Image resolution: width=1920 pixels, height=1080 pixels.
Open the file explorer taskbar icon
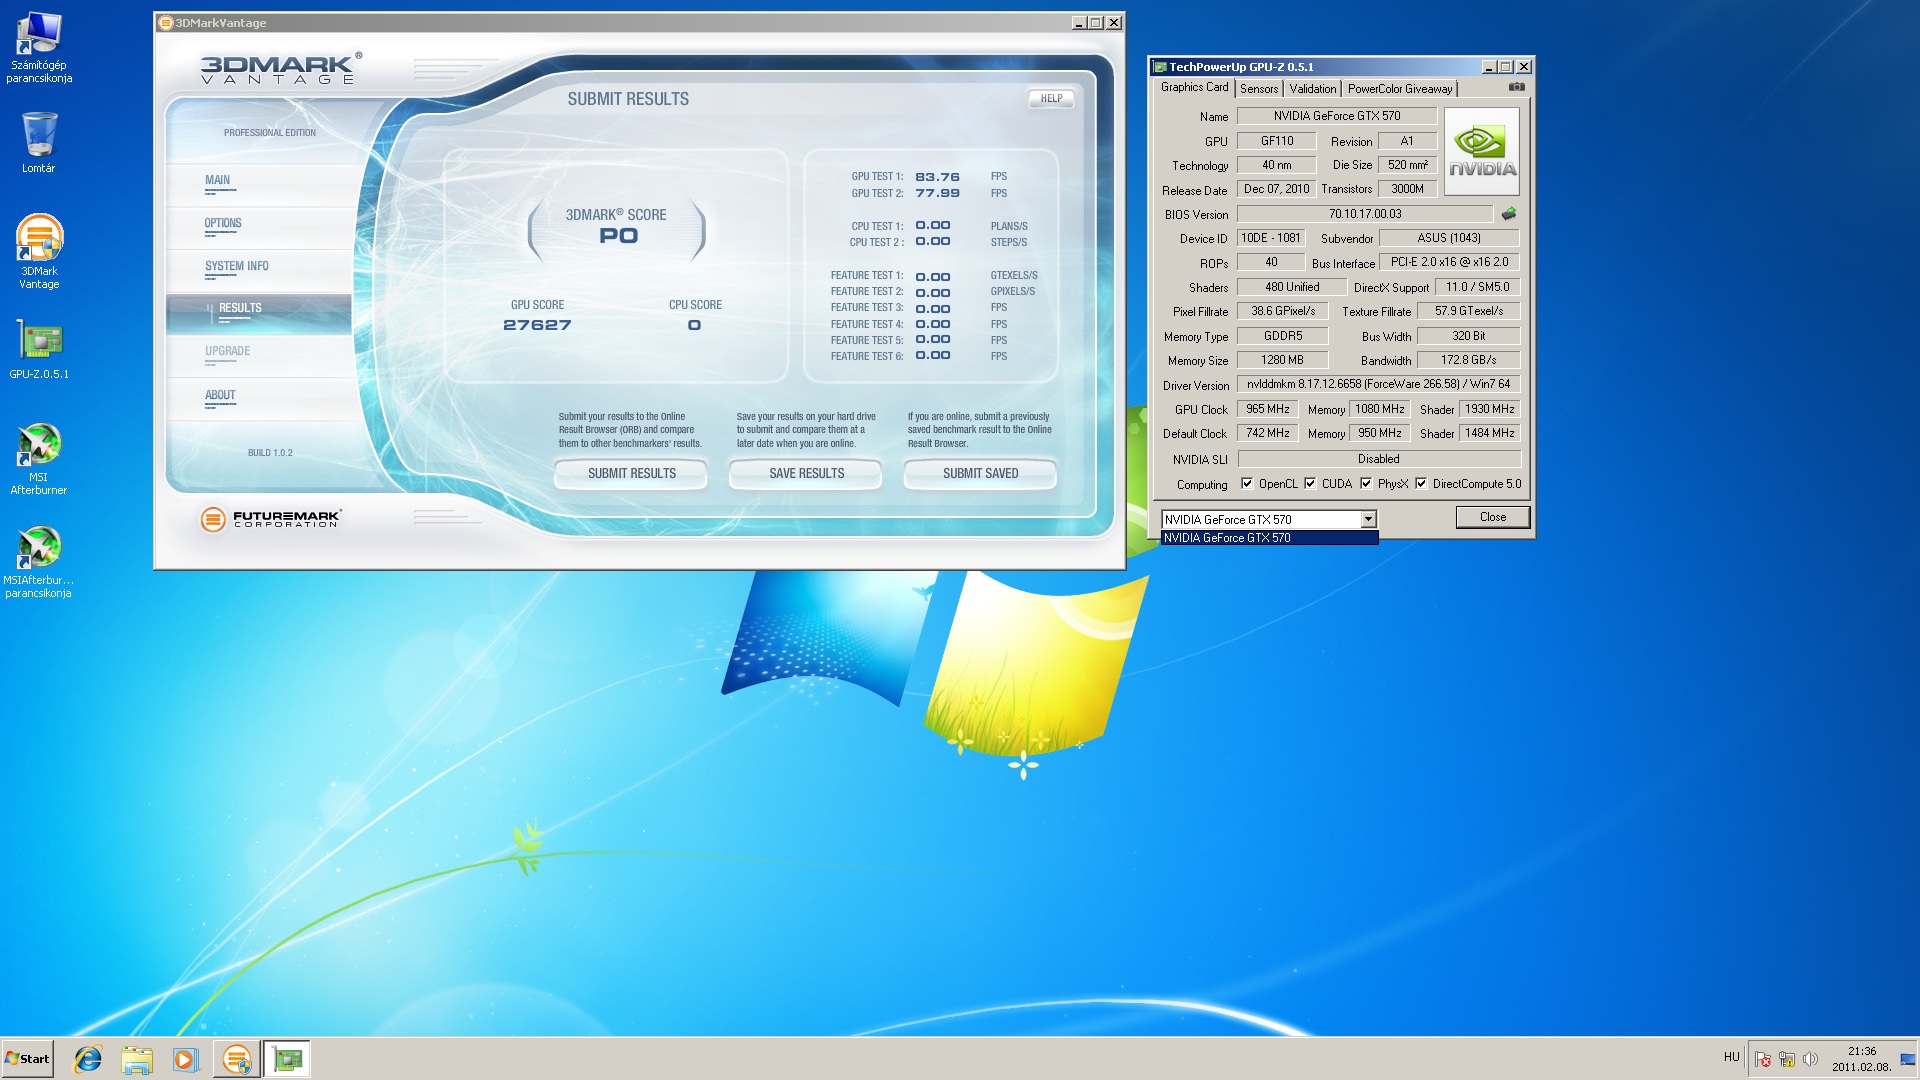click(x=137, y=1059)
